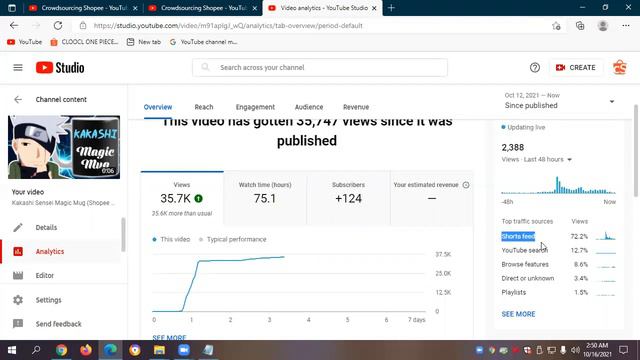Image resolution: width=640 pixels, height=360 pixels.
Task: Click the left sidebar scrollbar
Action: (123, 235)
